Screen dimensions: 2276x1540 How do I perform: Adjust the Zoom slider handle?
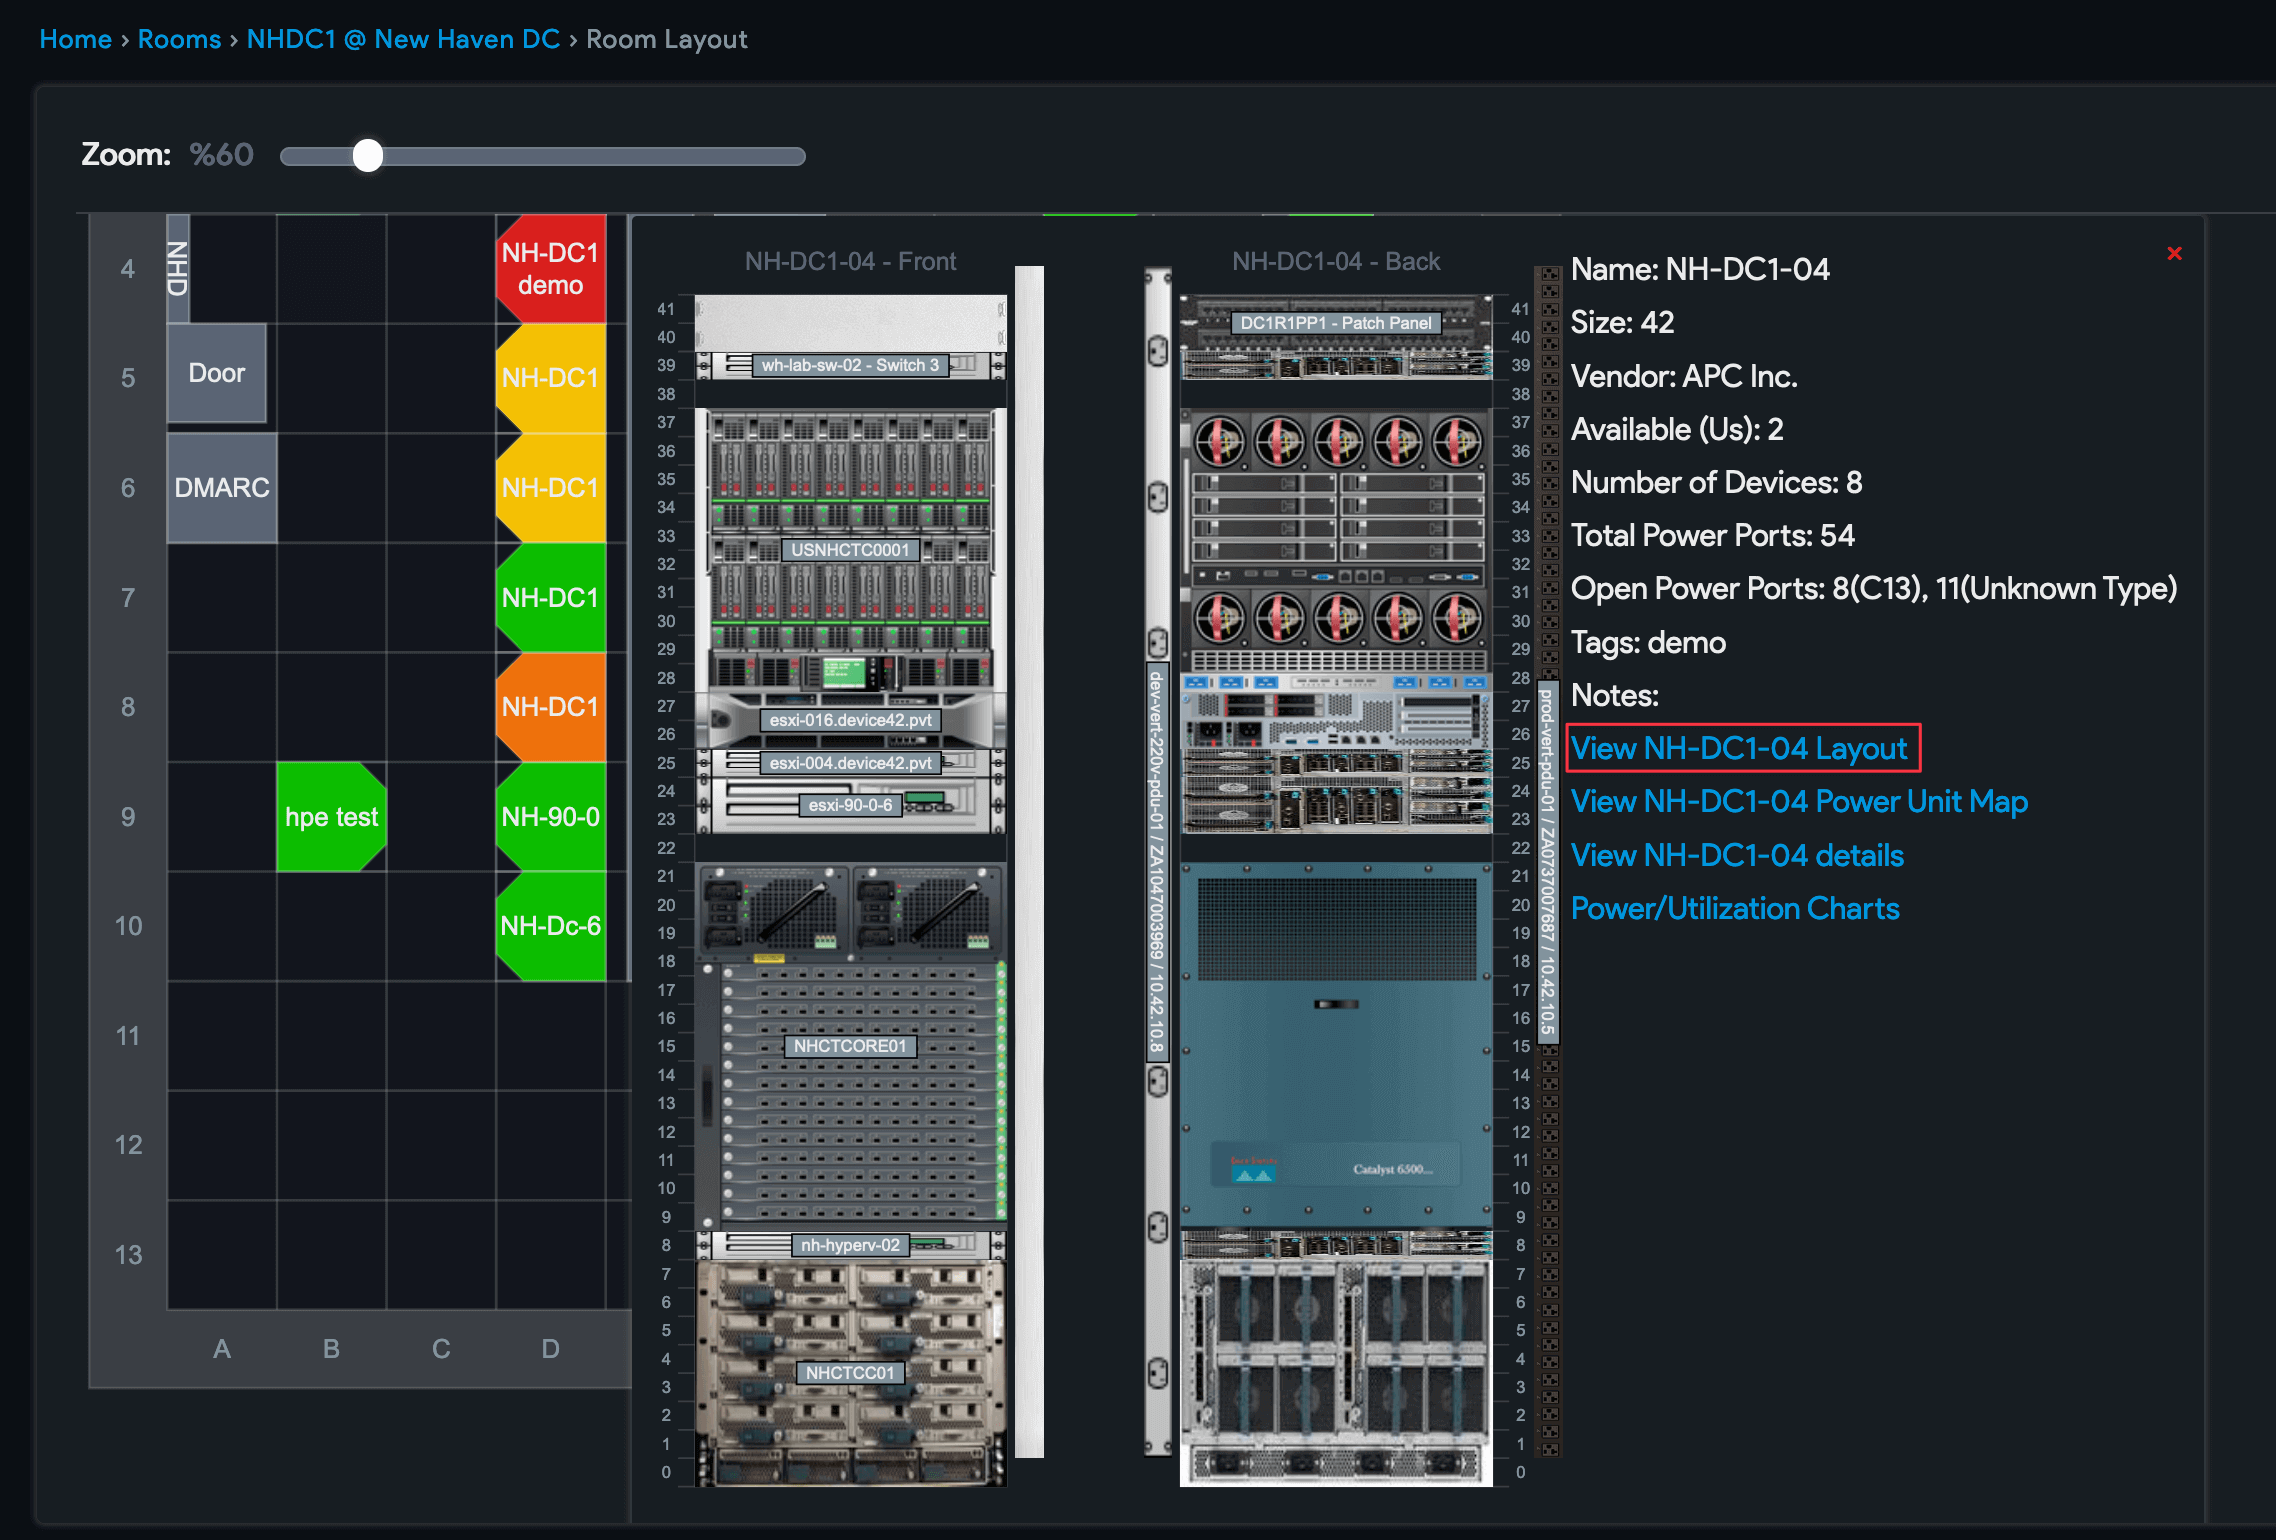[x=369, y=156]
